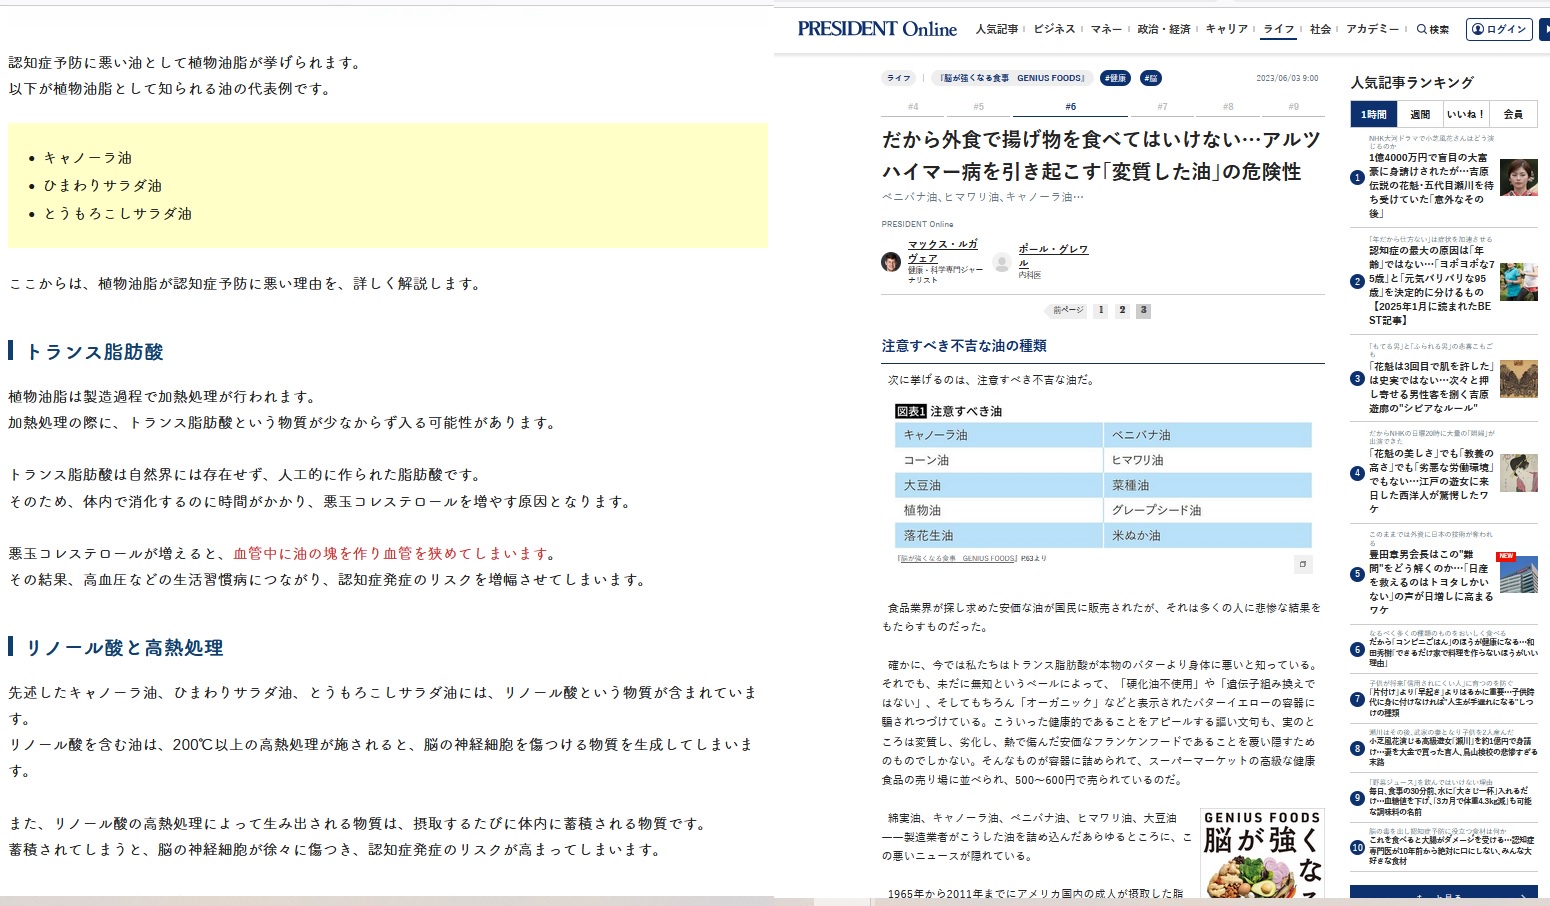Select the #脳 hashtag badge
This screenshot has height=906, width=1550.
click(1150, 78)
